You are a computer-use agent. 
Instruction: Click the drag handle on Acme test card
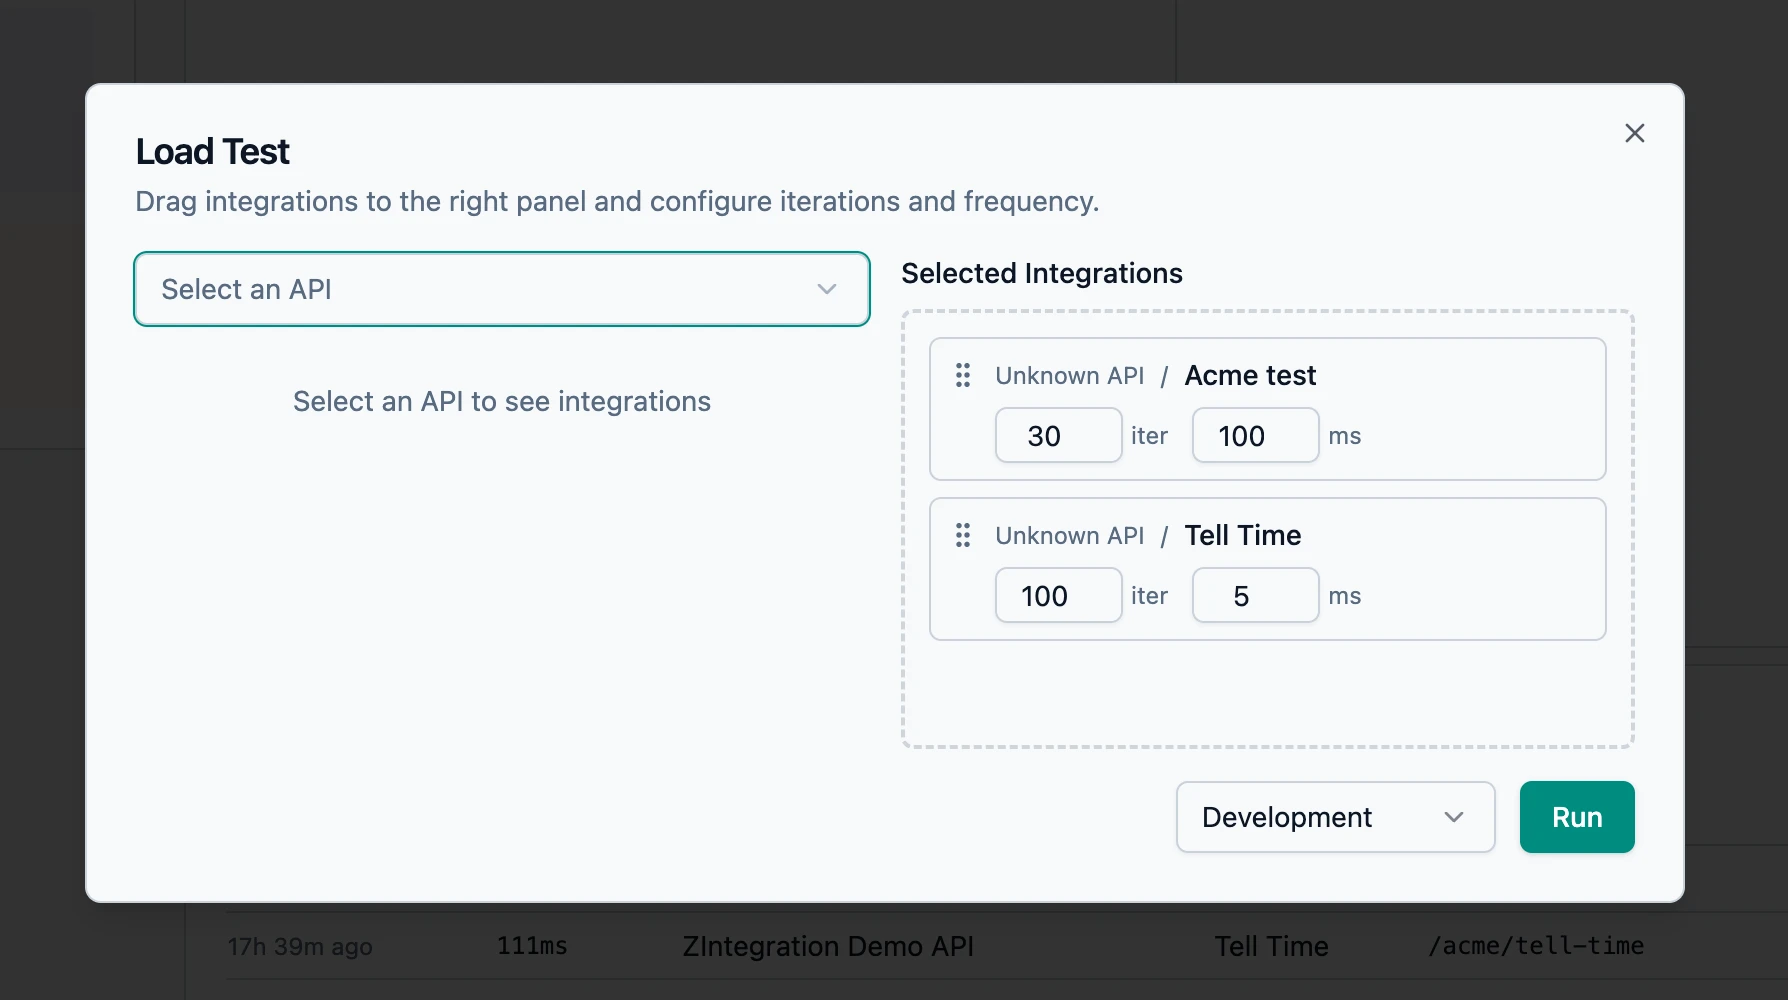(963, 375)
